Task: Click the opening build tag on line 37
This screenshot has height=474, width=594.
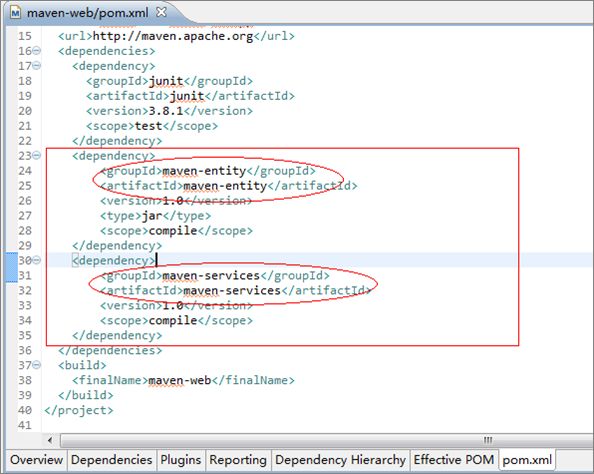Action: [82, 365]
